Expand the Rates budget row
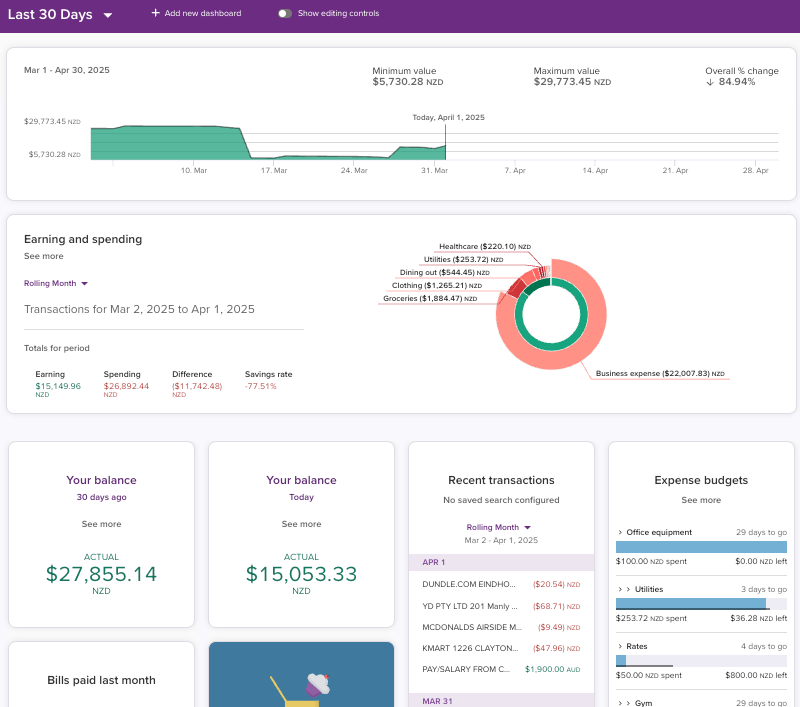 coord(620,646)
